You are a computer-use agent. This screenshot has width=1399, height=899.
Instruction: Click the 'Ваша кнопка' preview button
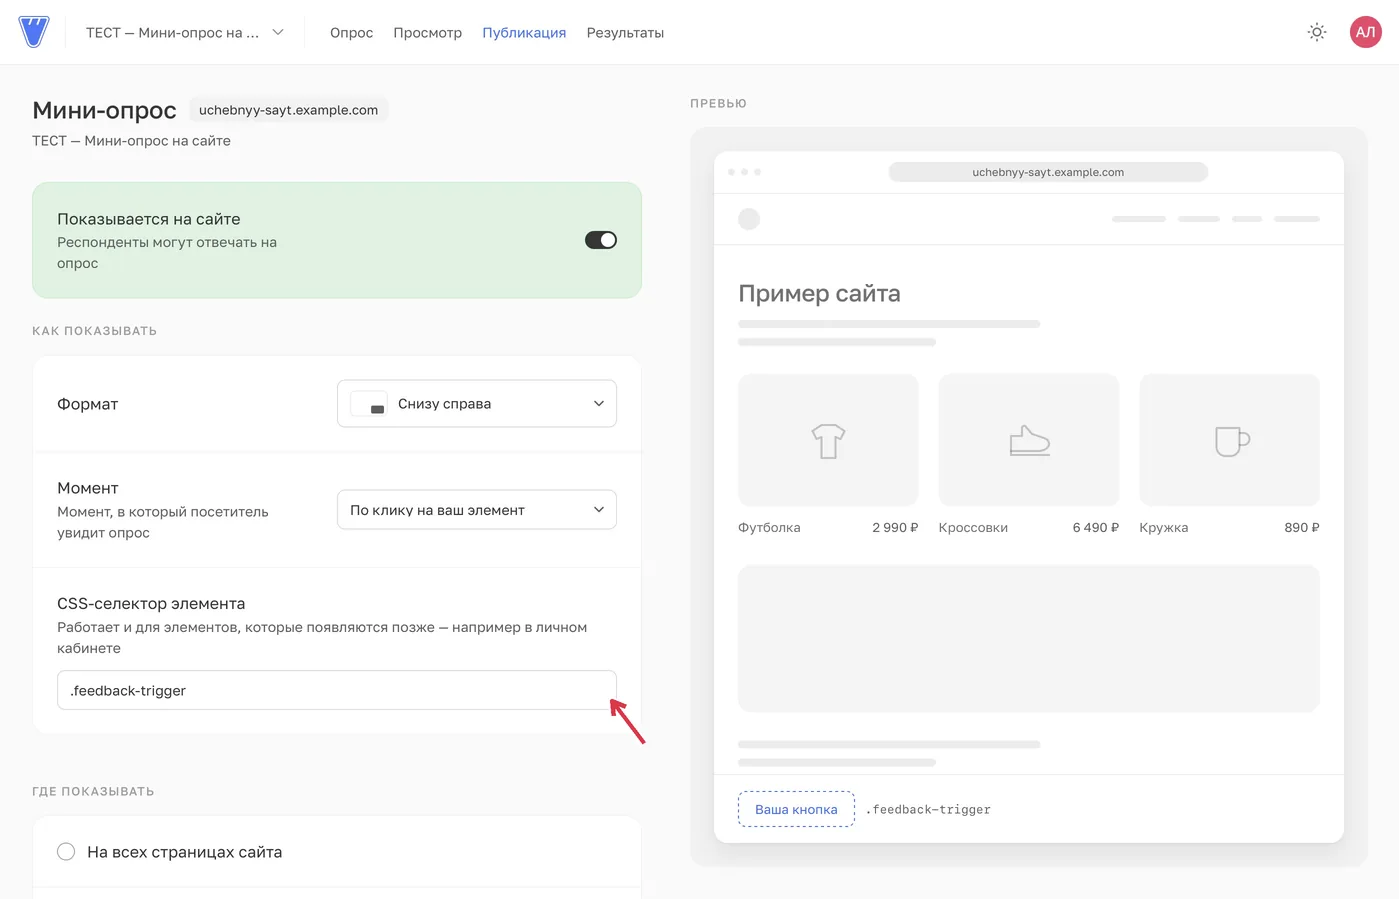(x=796, y=809)
